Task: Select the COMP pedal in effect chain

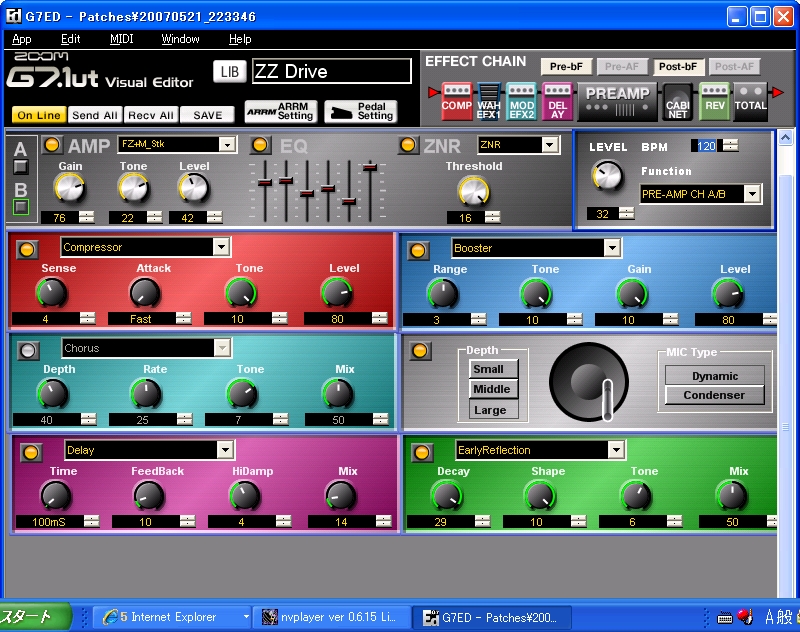Action: point(457,101)
